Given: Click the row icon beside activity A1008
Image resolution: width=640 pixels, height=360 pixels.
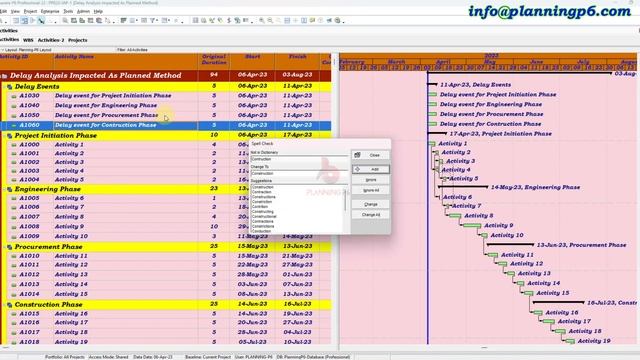Looking at the screenshot, I should [x=14, y=227].
